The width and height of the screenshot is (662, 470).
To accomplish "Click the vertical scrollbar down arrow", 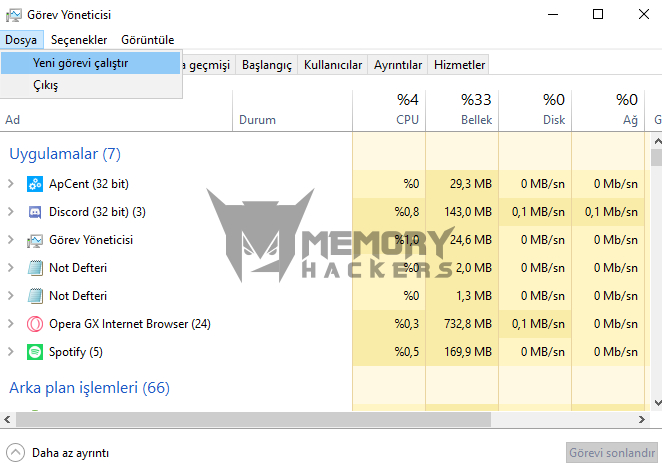I will [657, 403].
